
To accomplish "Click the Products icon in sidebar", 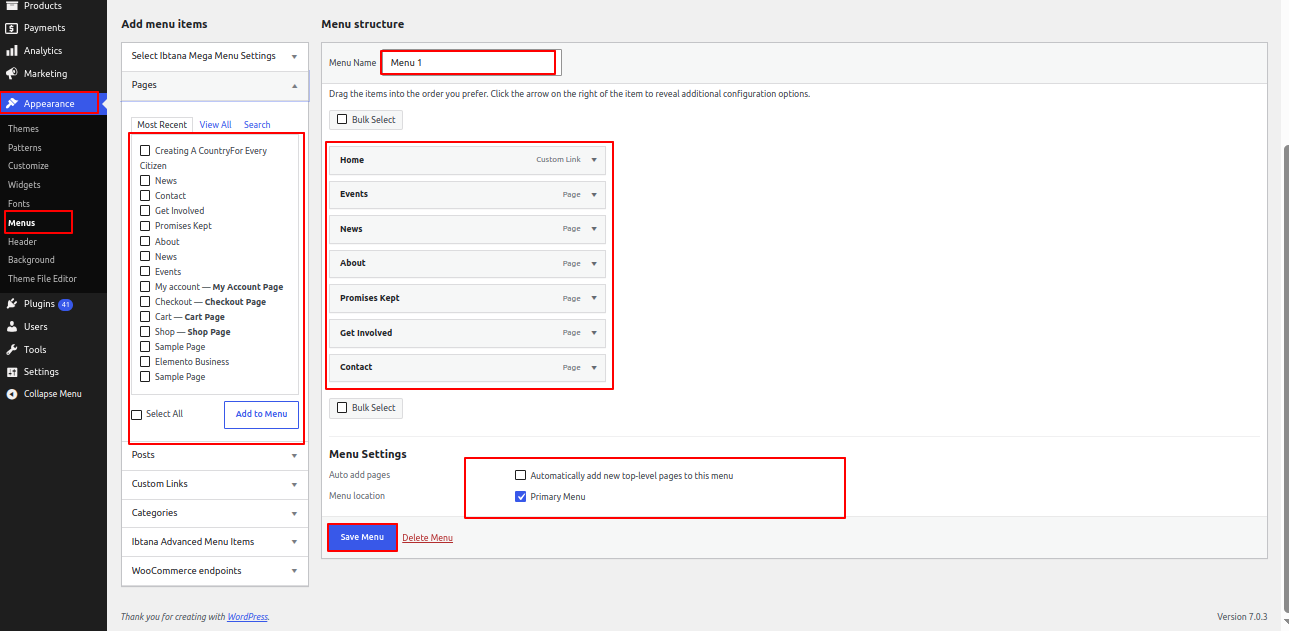I will 12,6.
